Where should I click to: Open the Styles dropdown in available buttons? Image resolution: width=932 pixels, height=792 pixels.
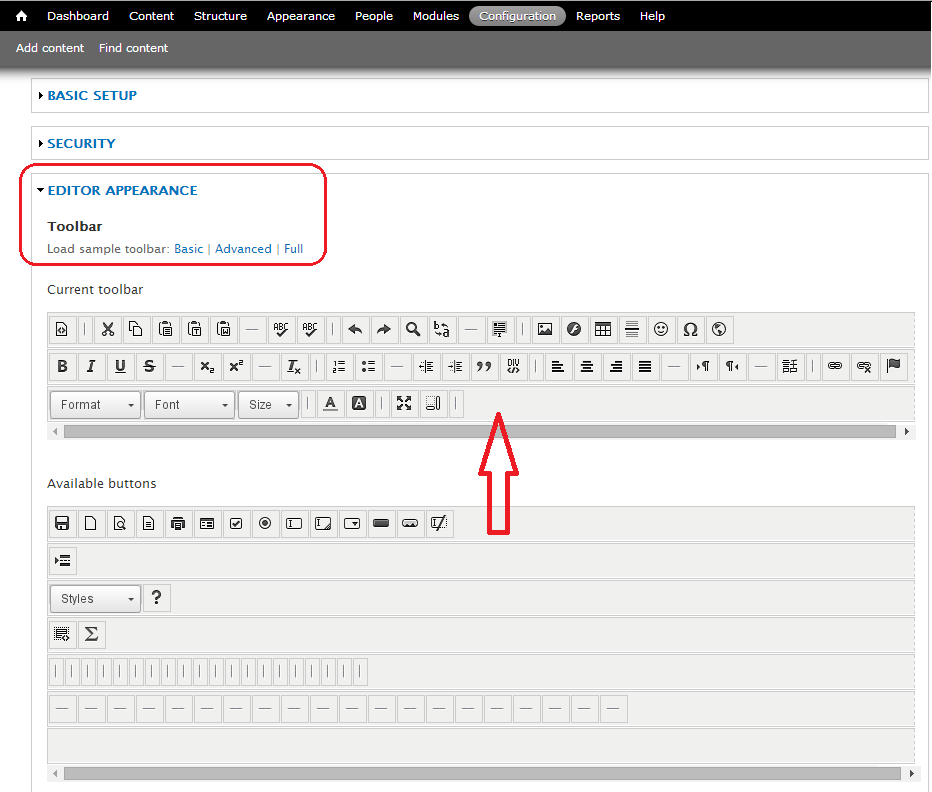[95, 599]
